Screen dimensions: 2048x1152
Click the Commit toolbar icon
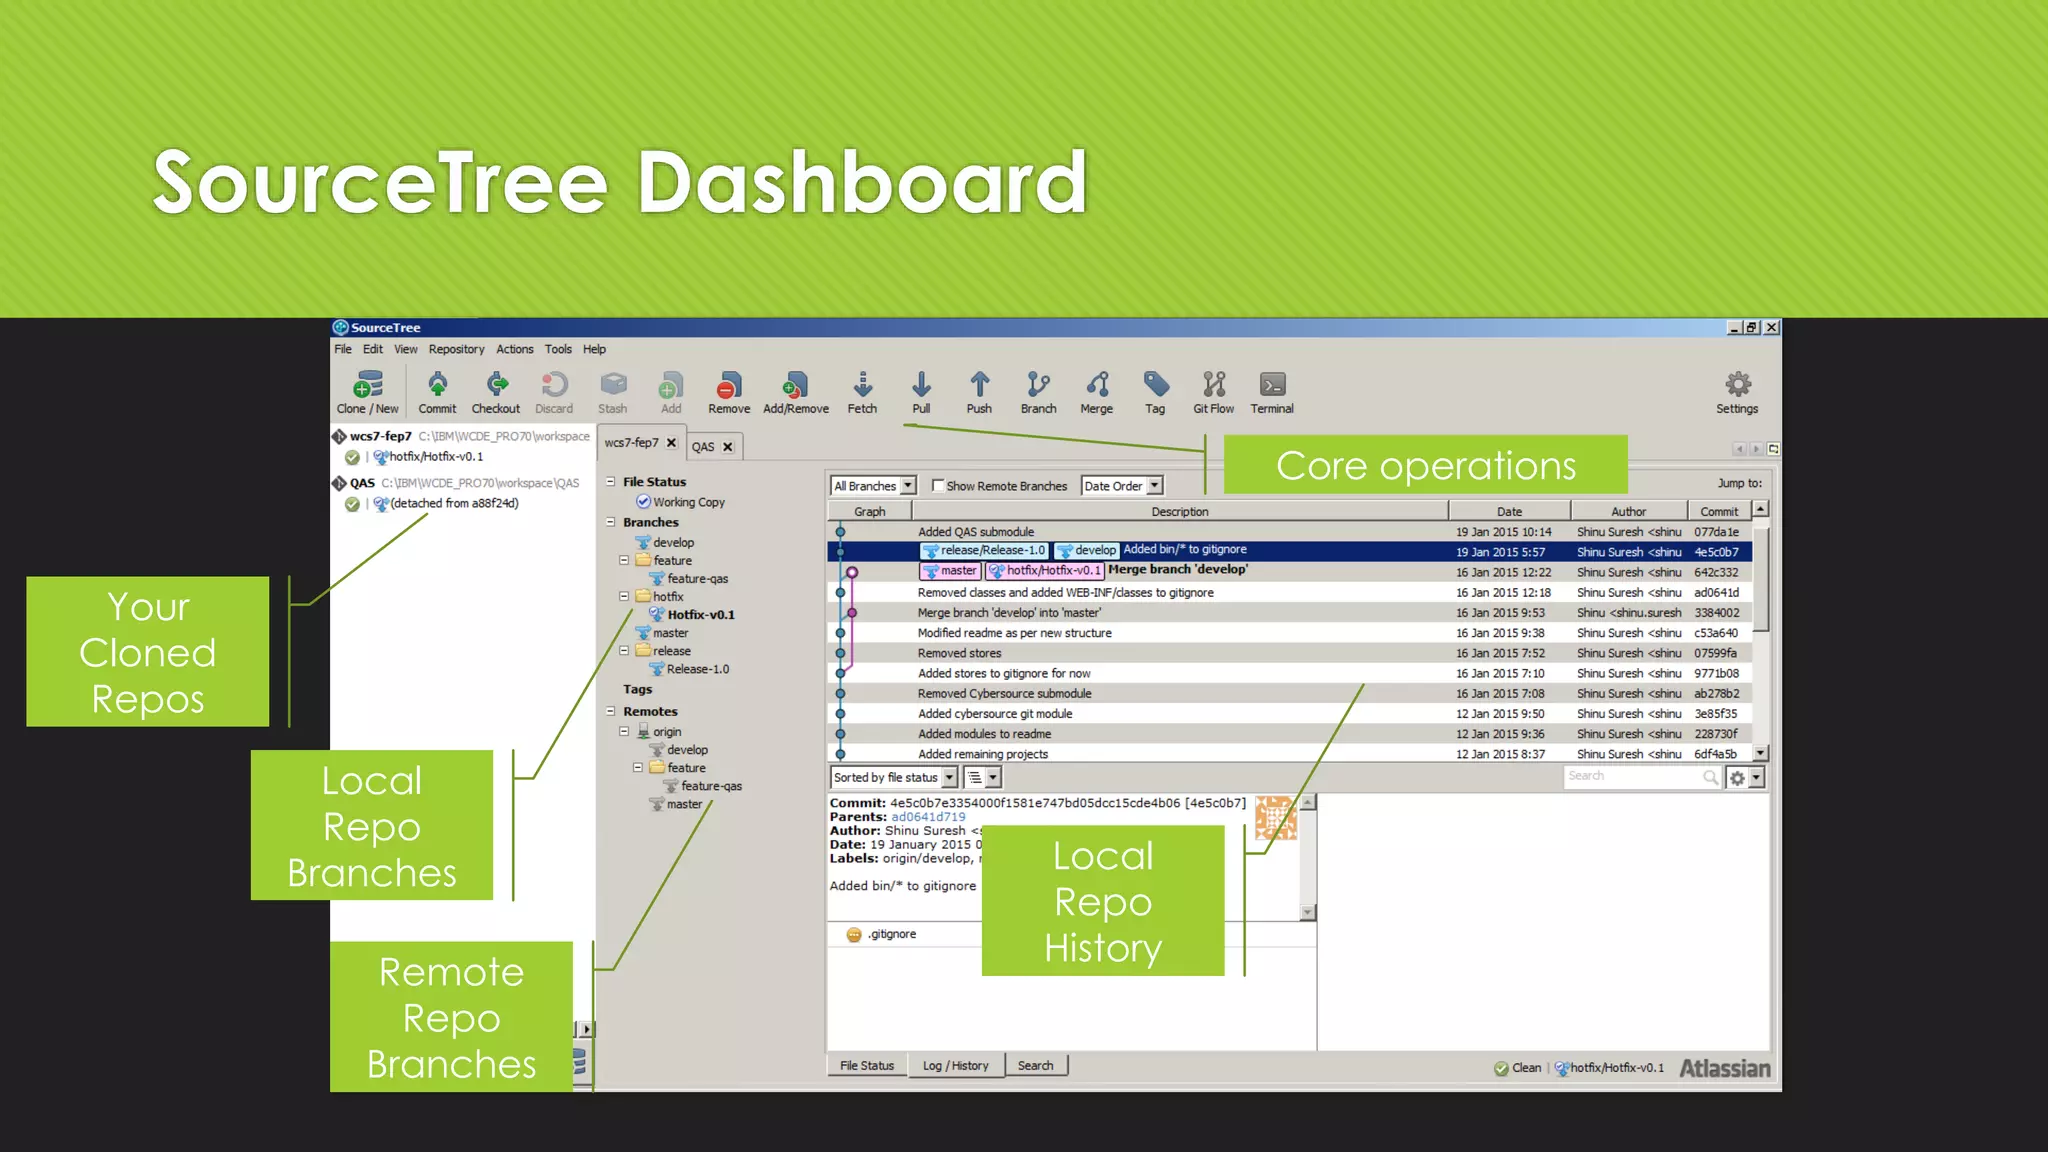click(x=437, y=386)
